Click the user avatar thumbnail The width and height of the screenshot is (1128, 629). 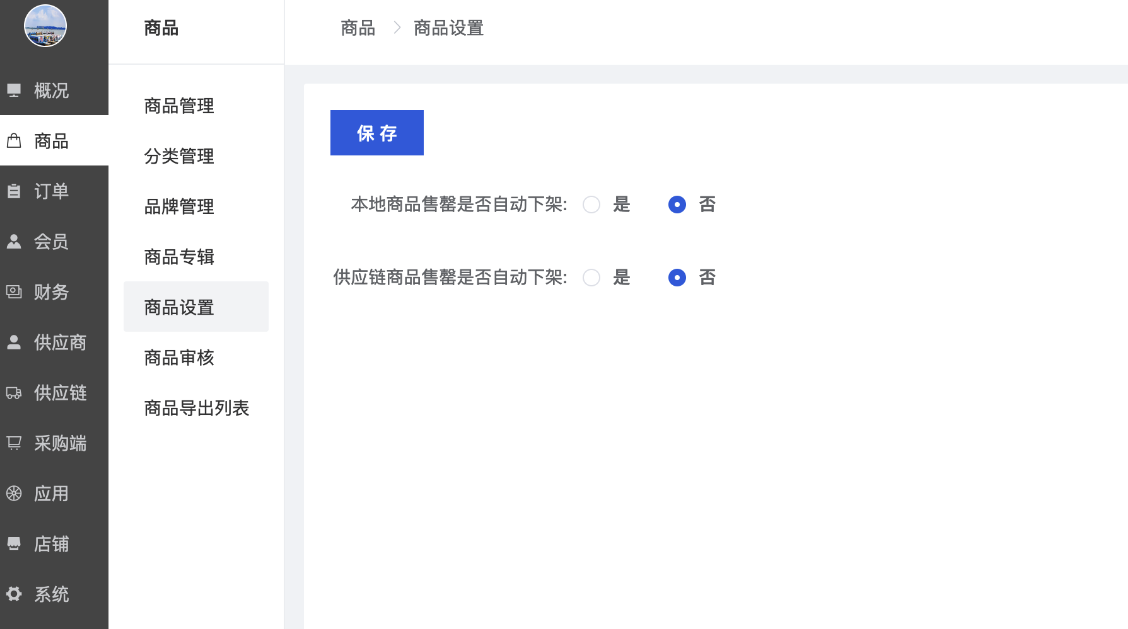point(45,26)
